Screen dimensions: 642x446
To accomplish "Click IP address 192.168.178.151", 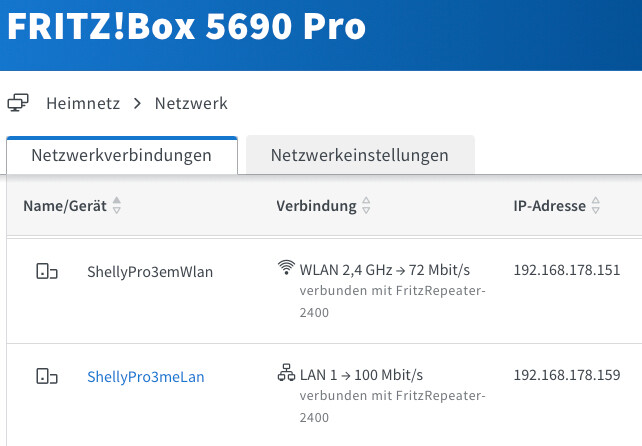I will [x=567, y=269].
